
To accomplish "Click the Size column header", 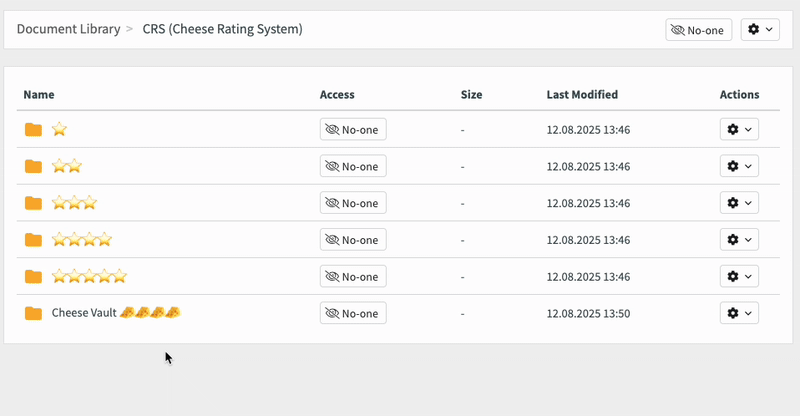I will (471, 95).
